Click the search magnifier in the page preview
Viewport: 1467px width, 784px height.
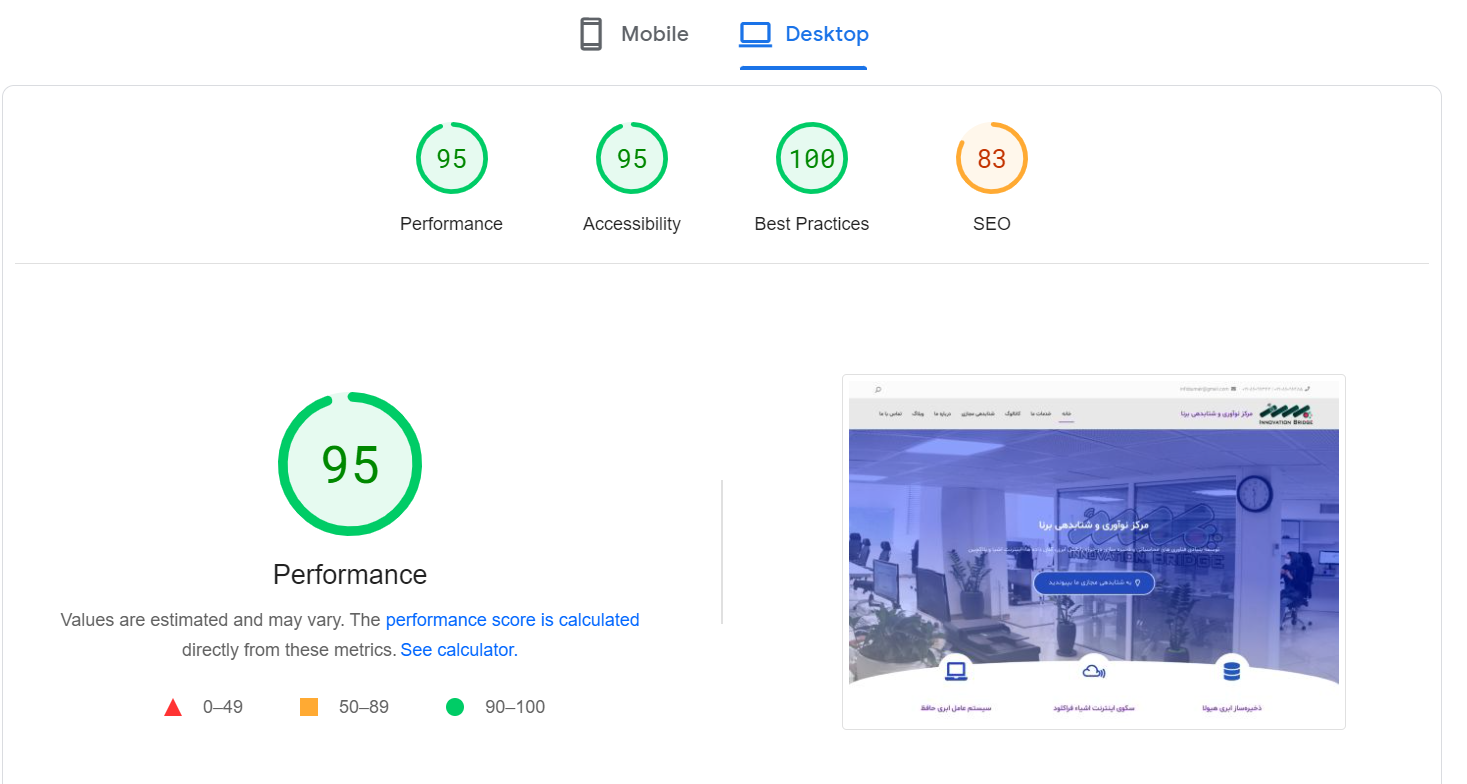point(878,389)
